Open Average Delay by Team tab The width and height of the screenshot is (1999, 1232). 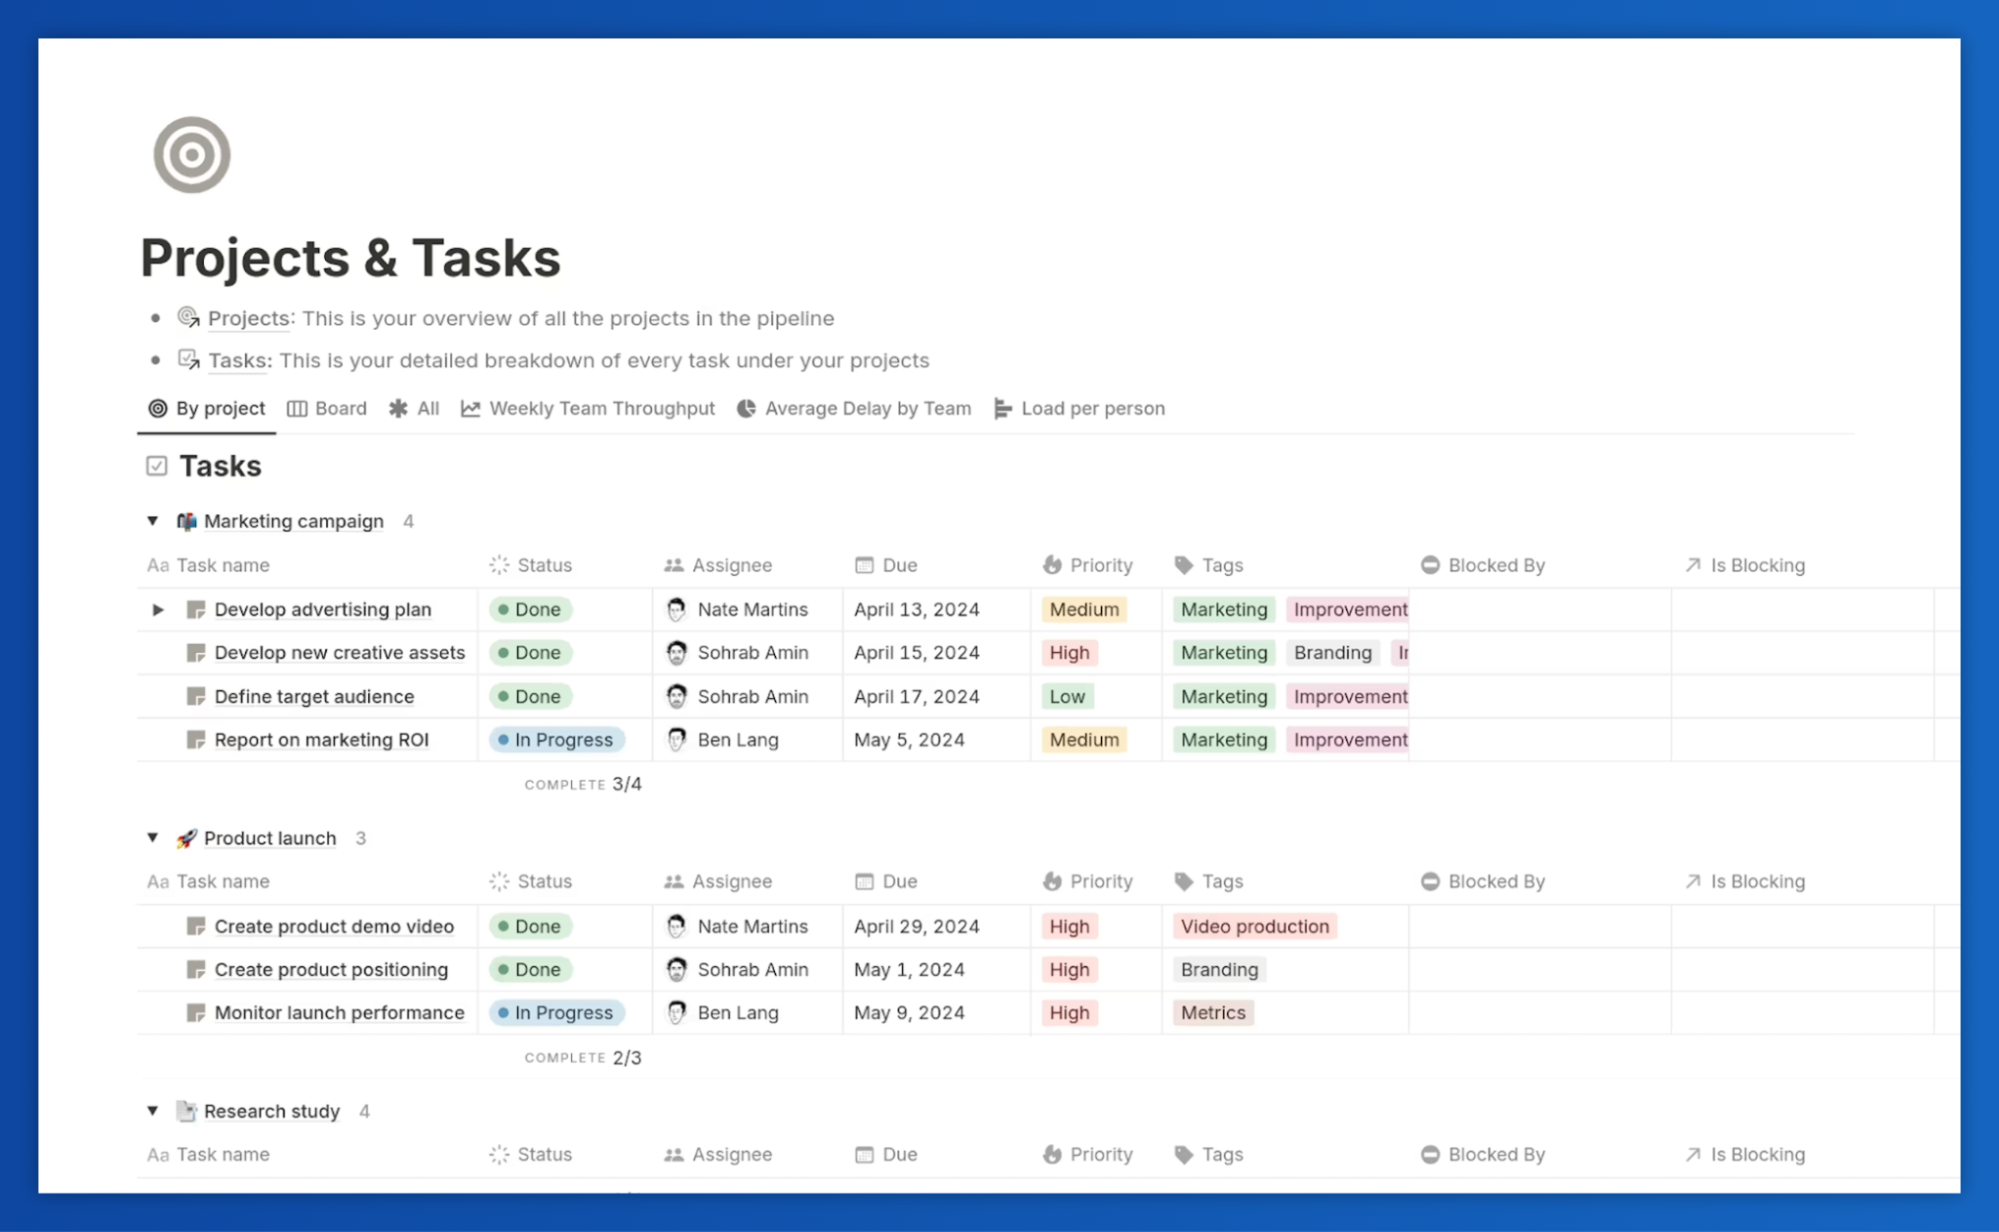click(x=854, y=408)
